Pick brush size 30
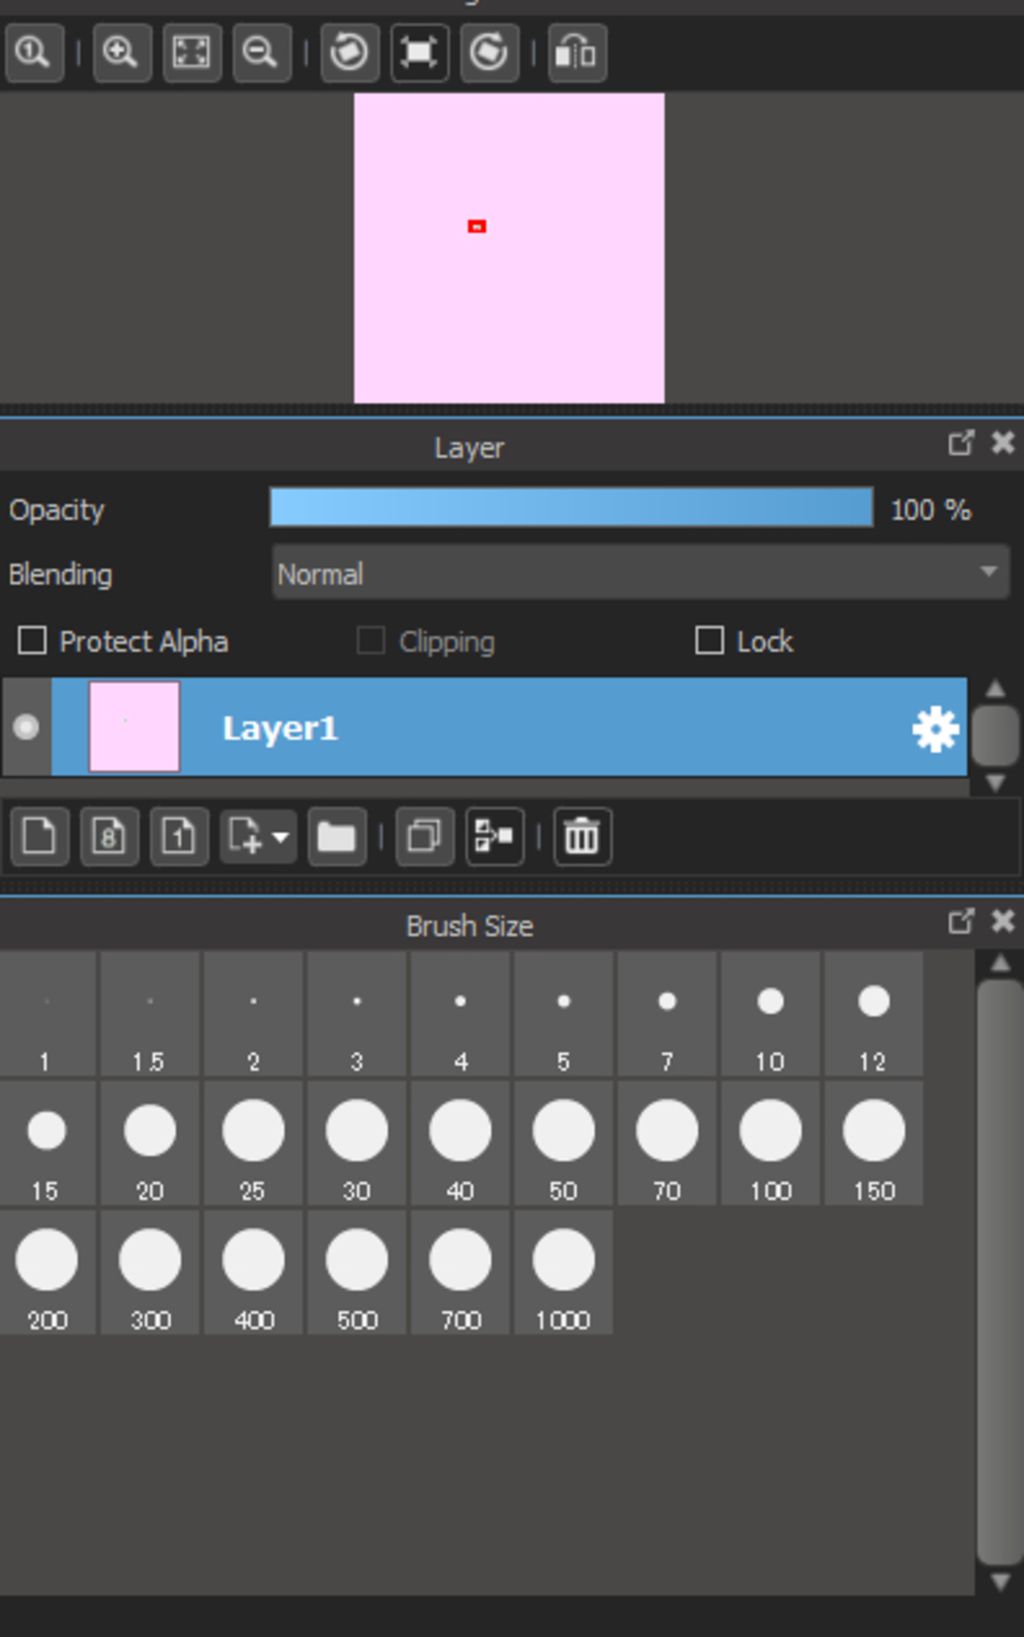The width and height of the screenshot is (1024, 1637). (x=357, y=1143)
